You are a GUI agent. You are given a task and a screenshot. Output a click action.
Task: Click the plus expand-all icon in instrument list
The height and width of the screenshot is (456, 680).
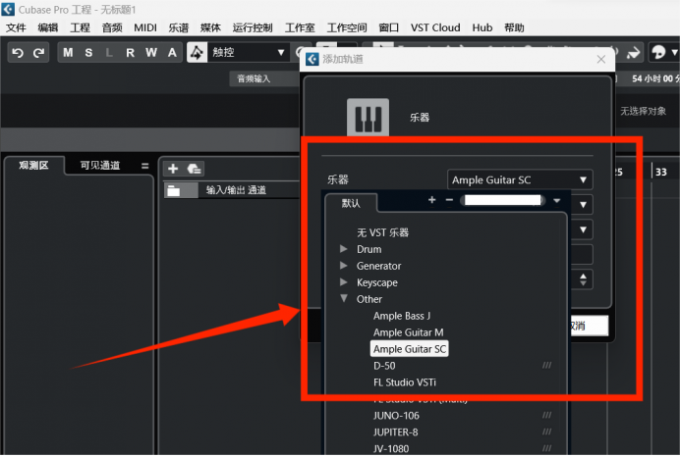[432, 200]
